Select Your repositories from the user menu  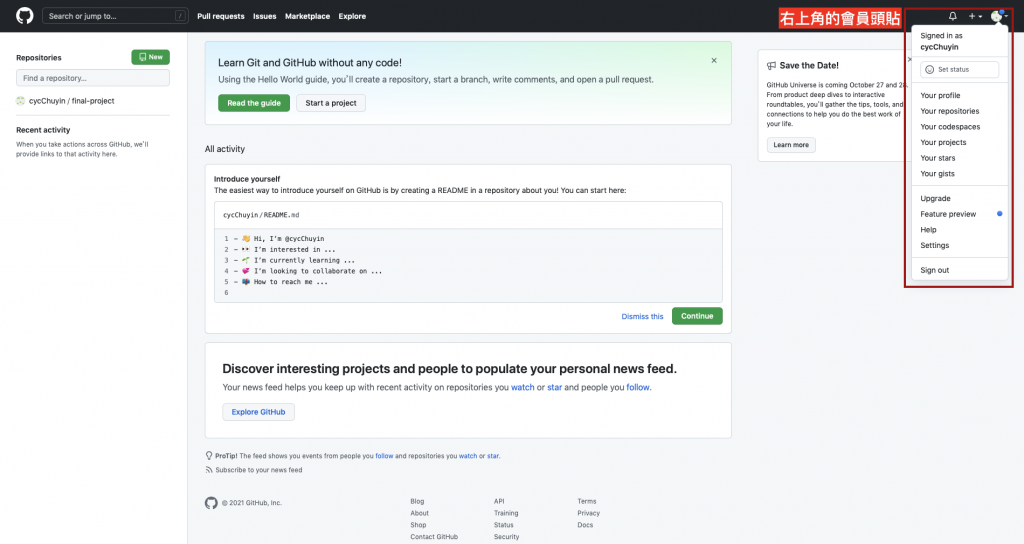[x=950, y=111]
